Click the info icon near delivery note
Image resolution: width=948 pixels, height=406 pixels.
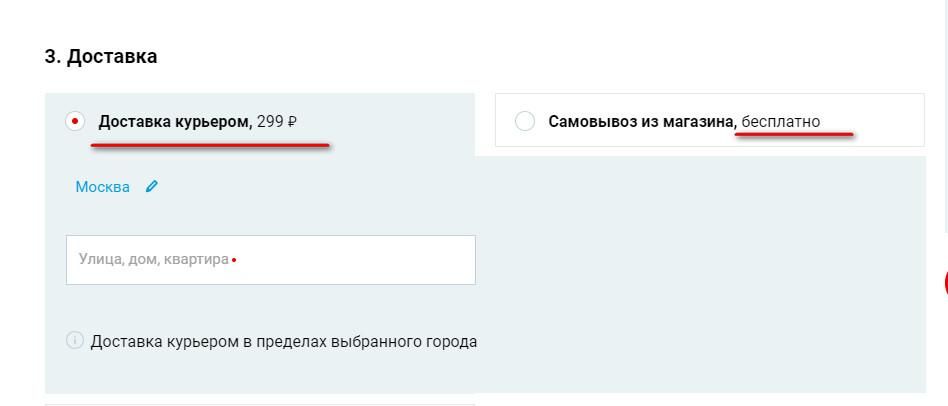pyautogui.click(x=74, y=341)
